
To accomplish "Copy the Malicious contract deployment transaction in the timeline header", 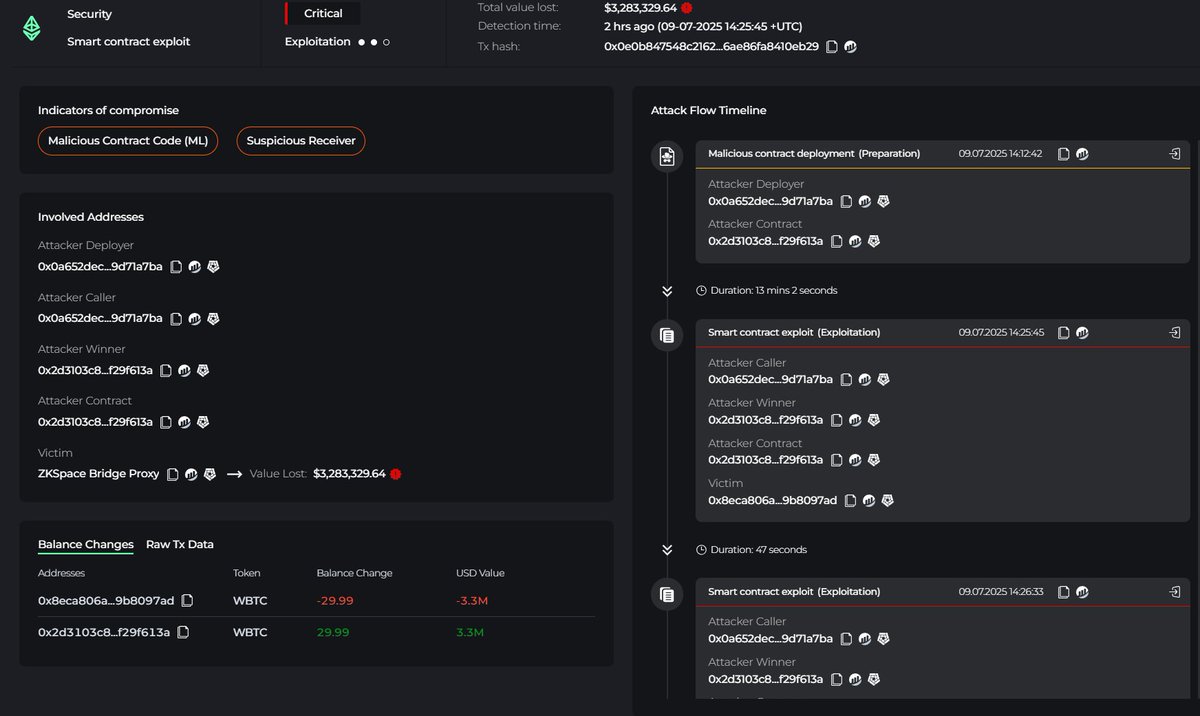I will [1064, 154].
